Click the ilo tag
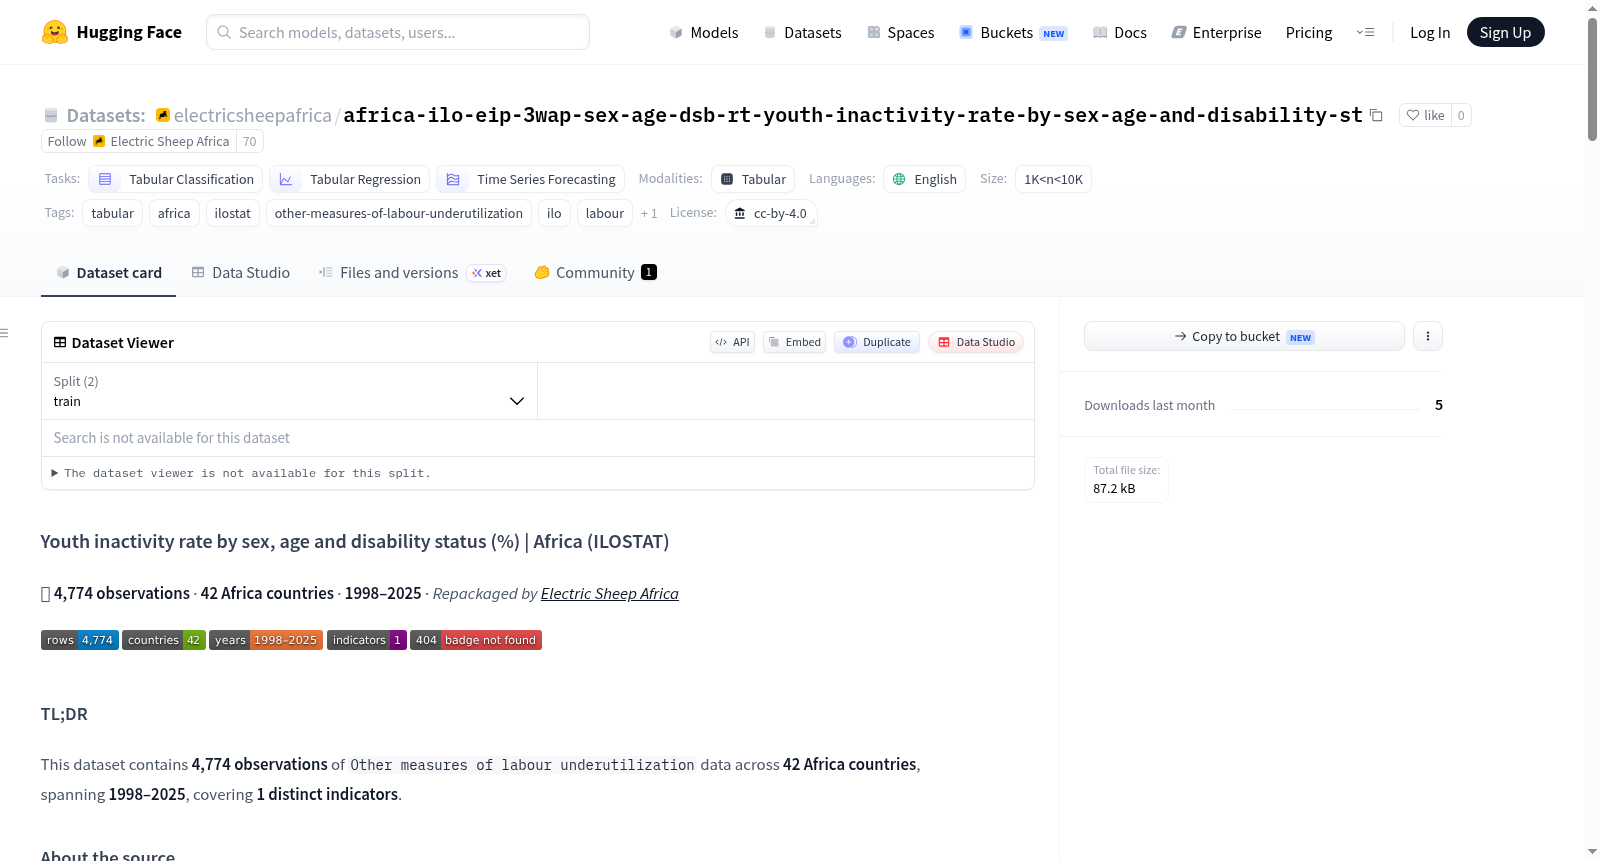Viewport: 1600px width, 861px height. pos(554,213)
